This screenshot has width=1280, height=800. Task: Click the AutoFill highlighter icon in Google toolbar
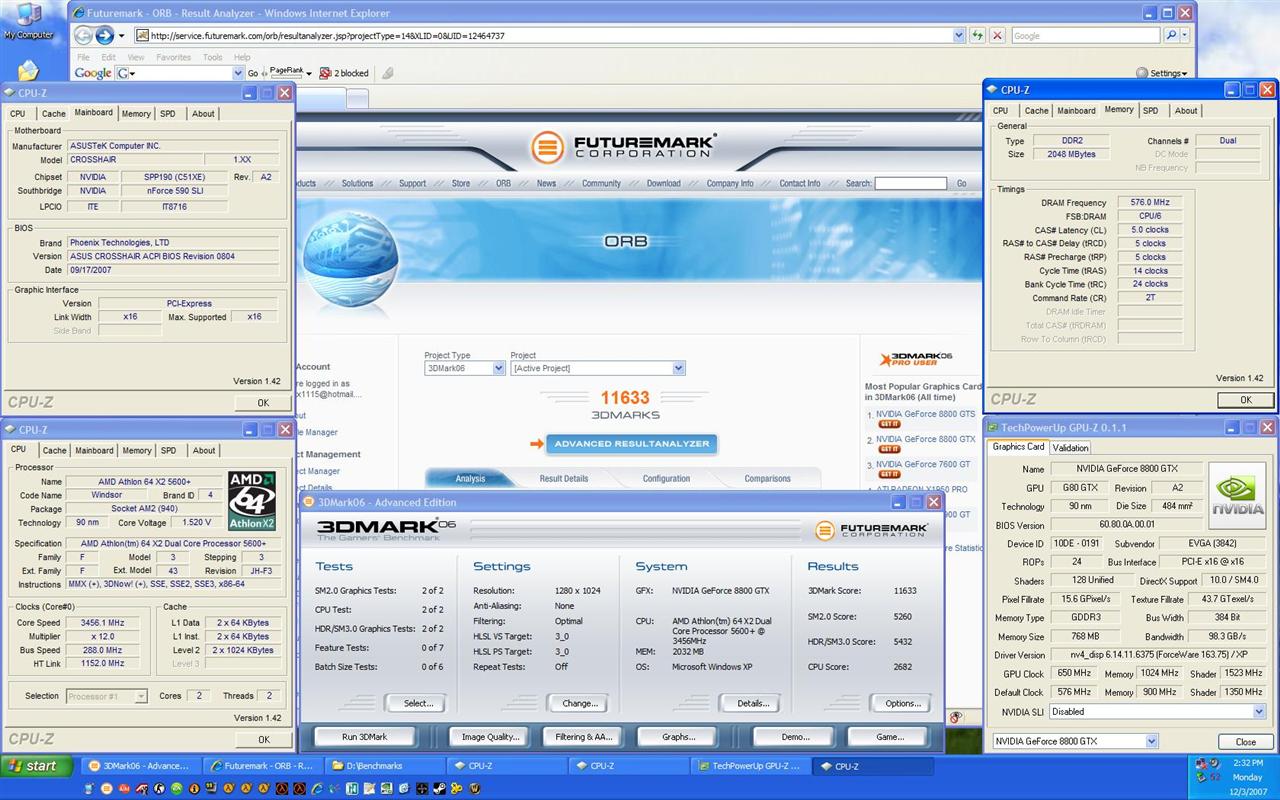click(388, 73)
